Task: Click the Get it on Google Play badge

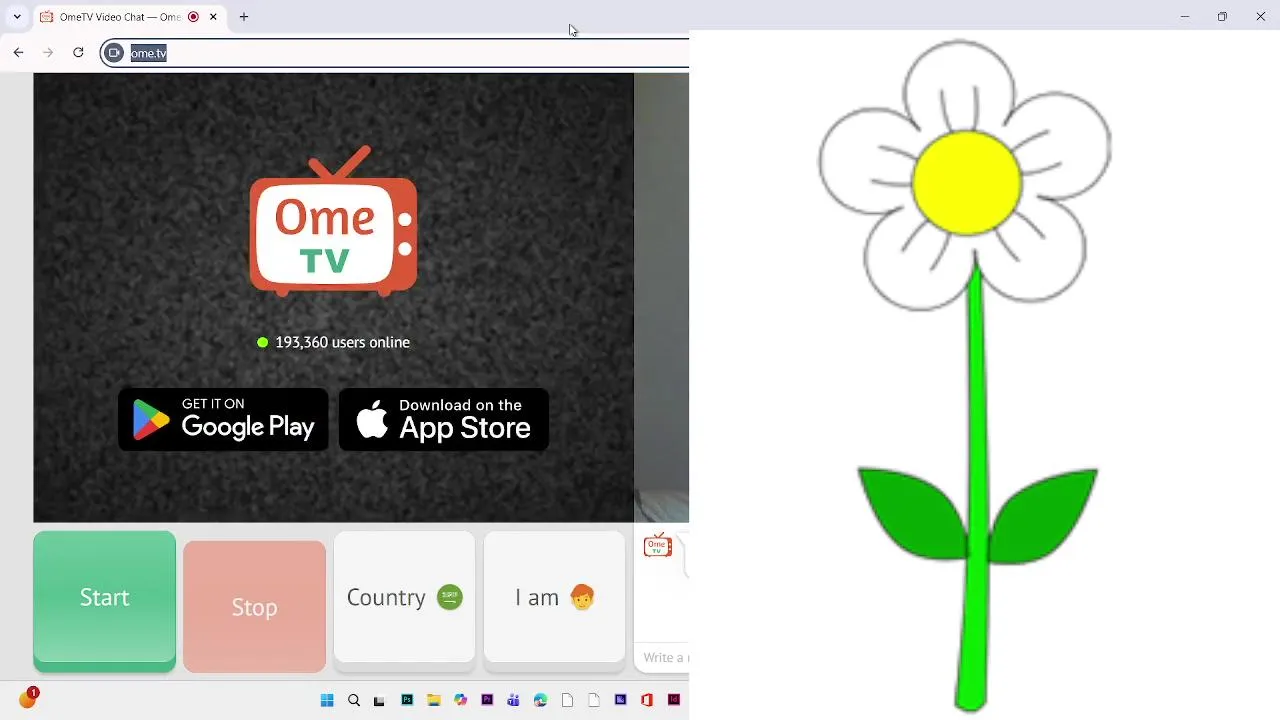Action: pos(223,419)
